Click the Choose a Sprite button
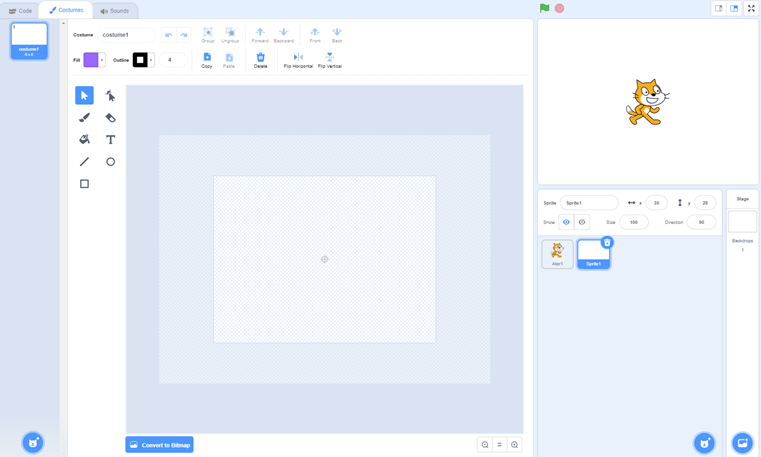The height and width of the screenshot is (457, 761). click(704, 442)
